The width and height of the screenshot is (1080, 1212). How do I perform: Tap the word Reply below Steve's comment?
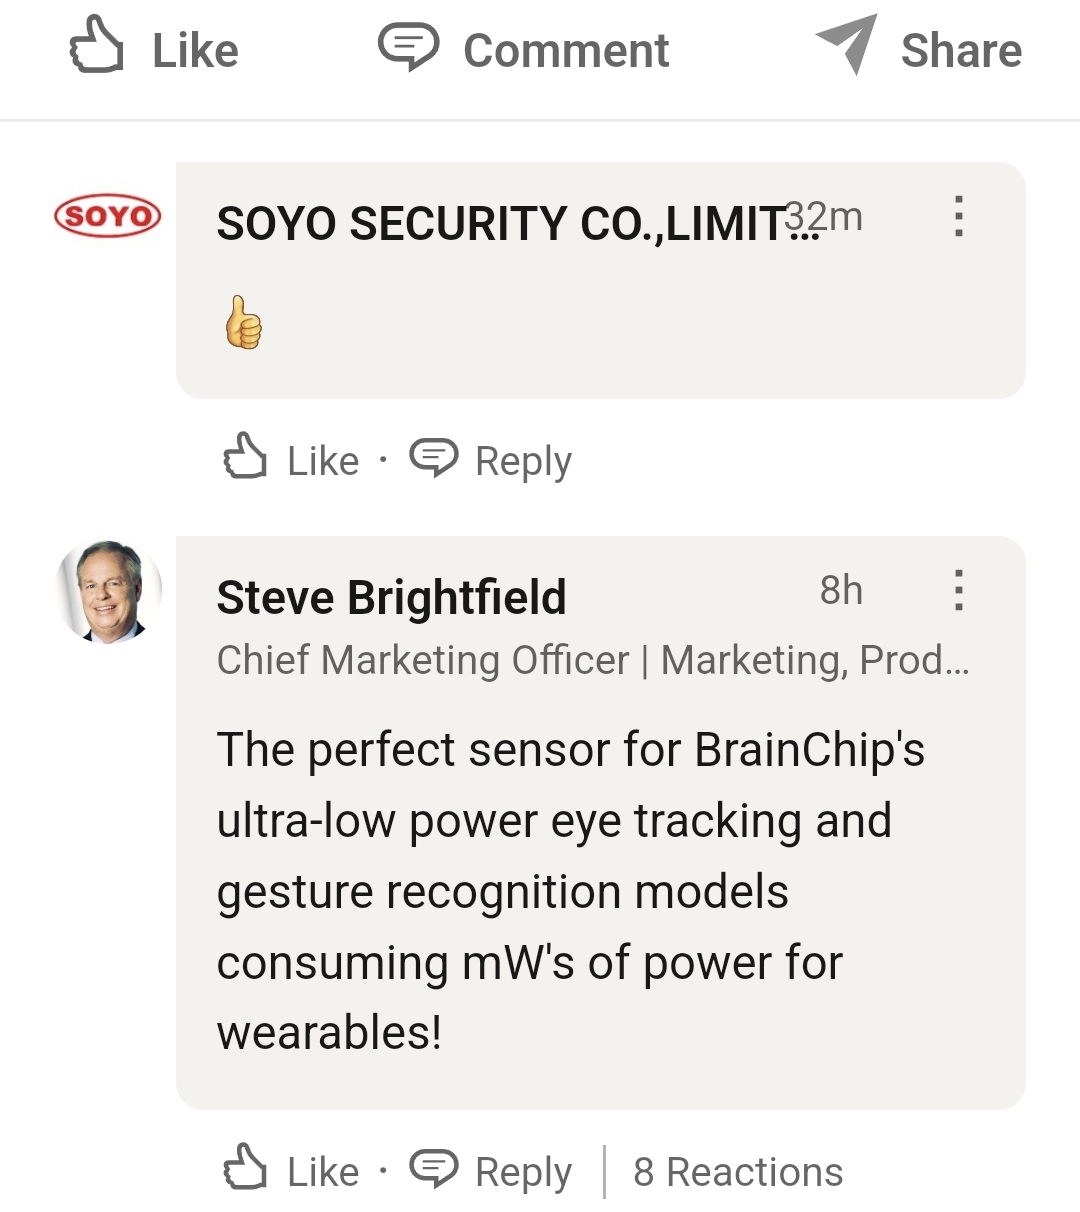coord(523,1172)
